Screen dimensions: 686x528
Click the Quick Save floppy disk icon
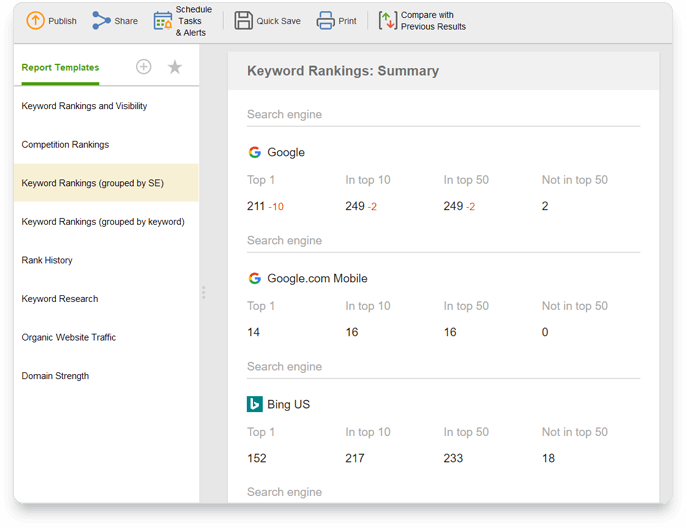point(243,21)
